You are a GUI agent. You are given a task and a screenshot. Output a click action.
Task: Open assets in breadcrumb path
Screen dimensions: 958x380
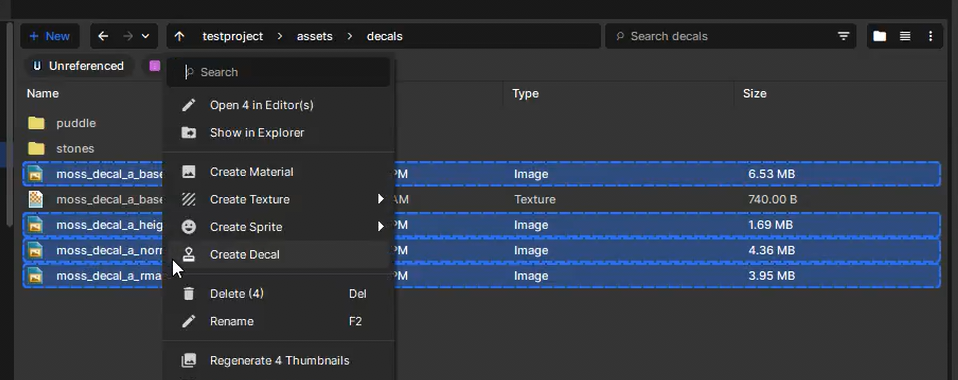315,36
